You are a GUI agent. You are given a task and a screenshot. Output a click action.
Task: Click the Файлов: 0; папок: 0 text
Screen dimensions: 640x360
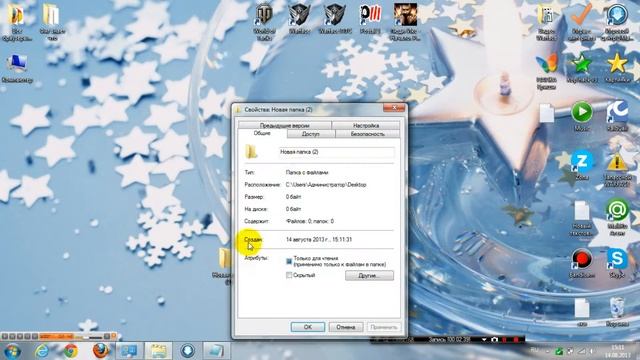pos(310,221)
